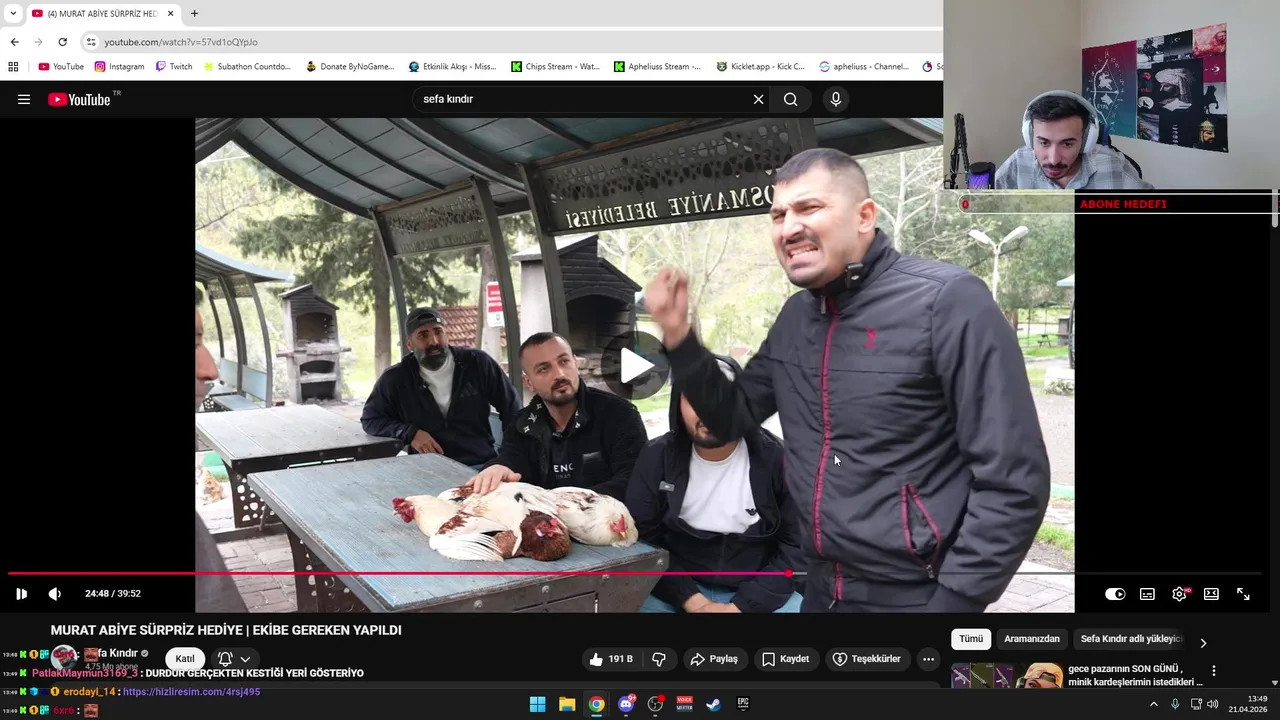Click the time display 24:48 / 39:52
Viewport: 1280px width, 720px height.
coord(113,594)
